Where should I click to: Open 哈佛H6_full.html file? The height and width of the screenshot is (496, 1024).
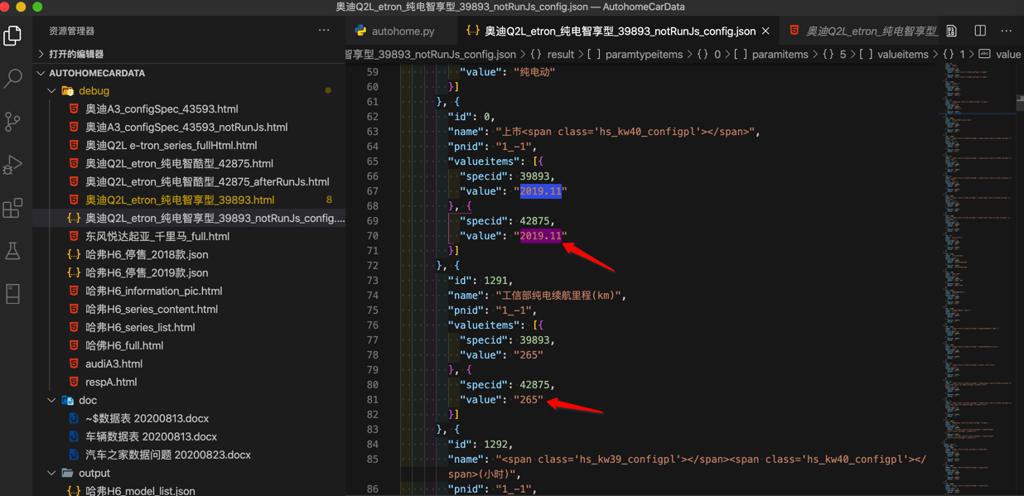124,345
